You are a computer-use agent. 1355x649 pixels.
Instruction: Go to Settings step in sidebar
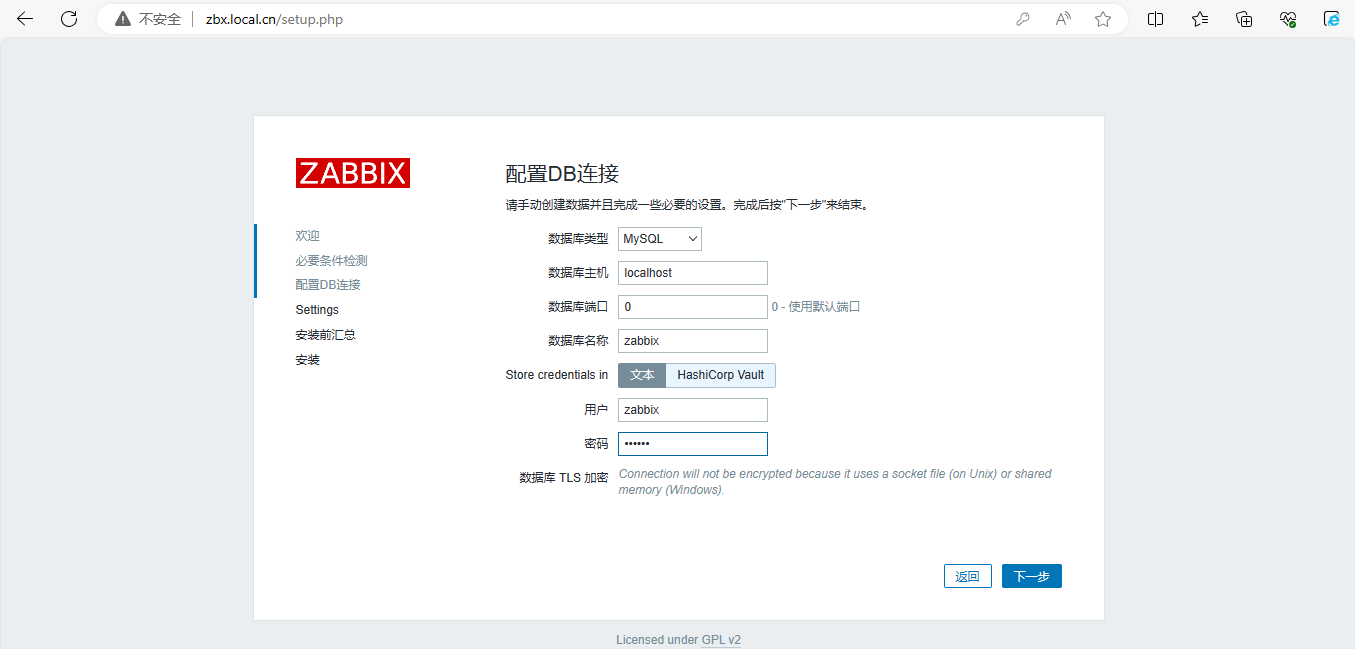317,310
